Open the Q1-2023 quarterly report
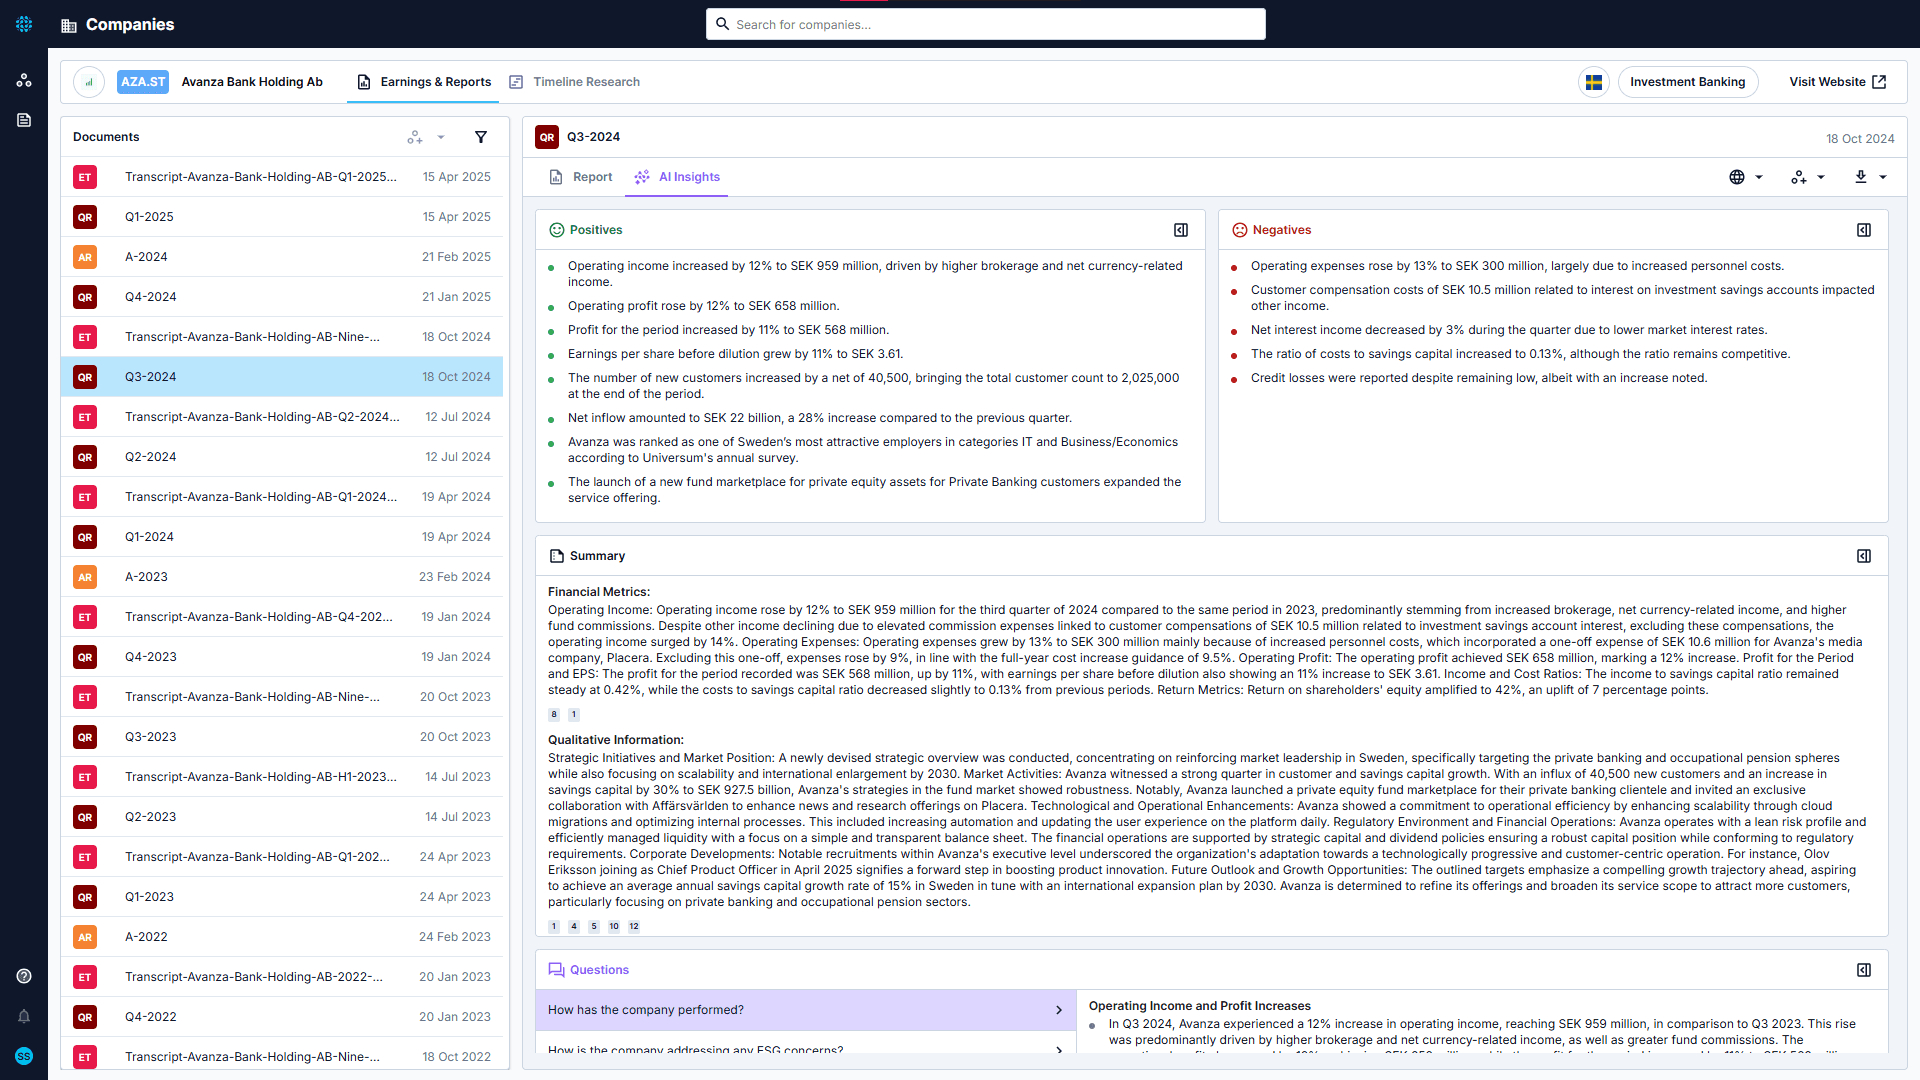This screenshot has width=1920, height=1080. (282, 897)
